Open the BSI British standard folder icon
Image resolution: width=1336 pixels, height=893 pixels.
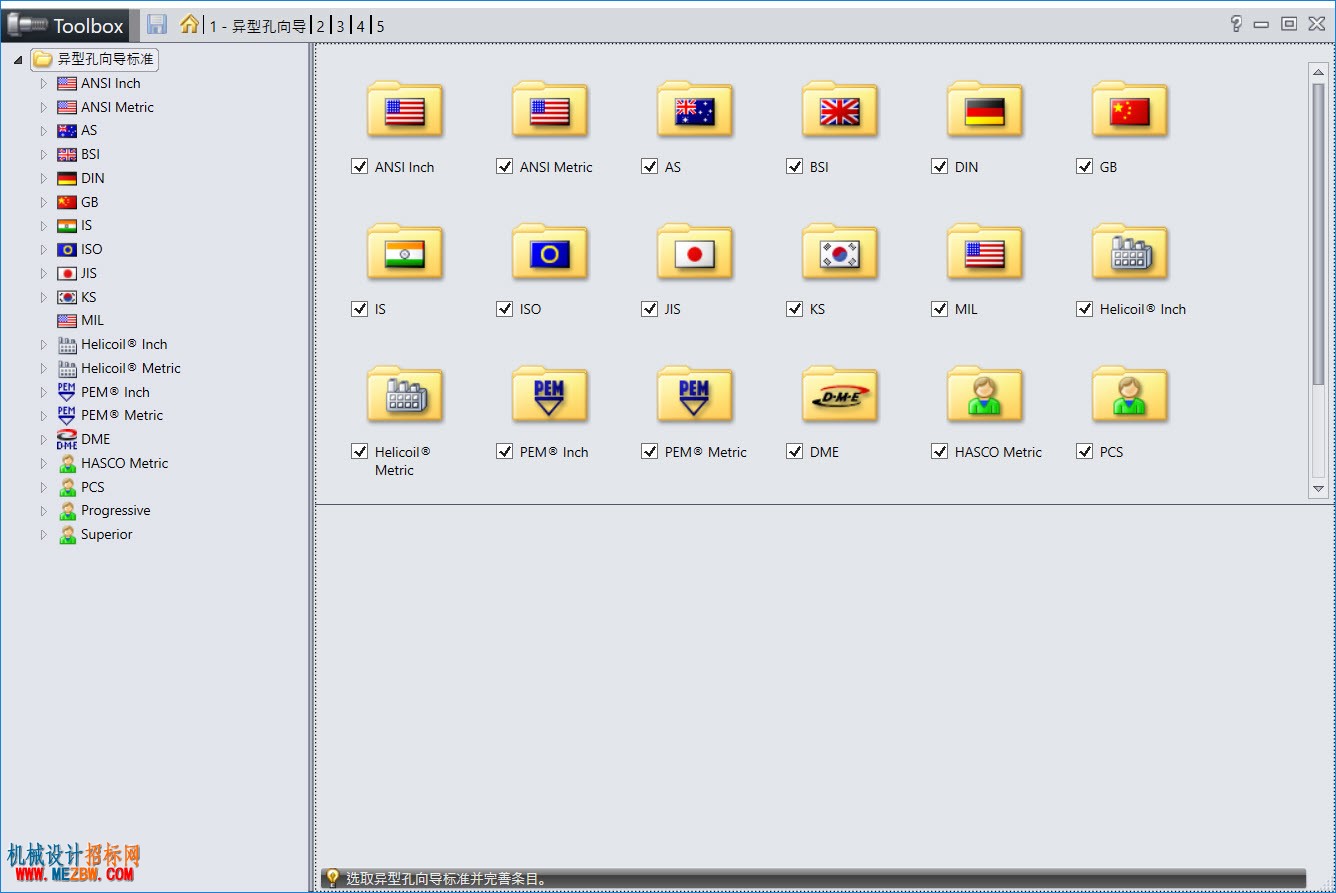click(840, 110)
